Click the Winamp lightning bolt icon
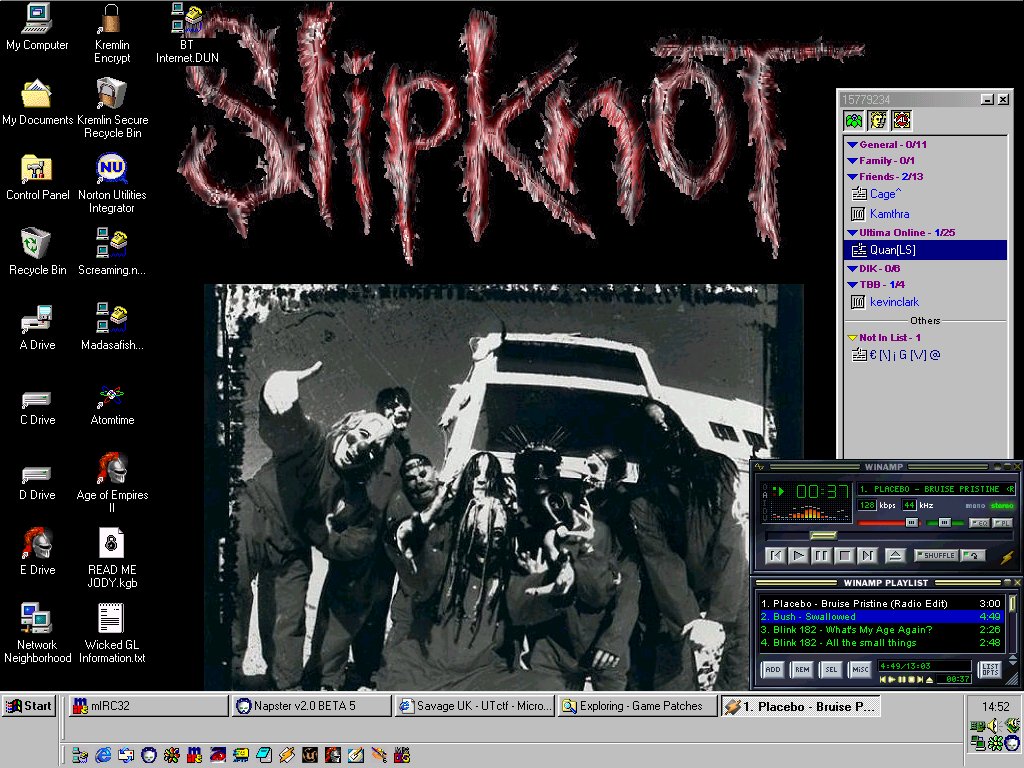This screenshot has width=1024, height=768. click(1006, 556)
